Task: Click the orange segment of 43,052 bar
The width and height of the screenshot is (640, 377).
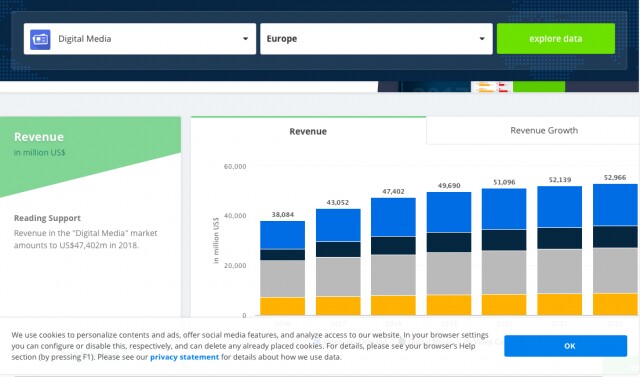Action: tap(338, 306)
